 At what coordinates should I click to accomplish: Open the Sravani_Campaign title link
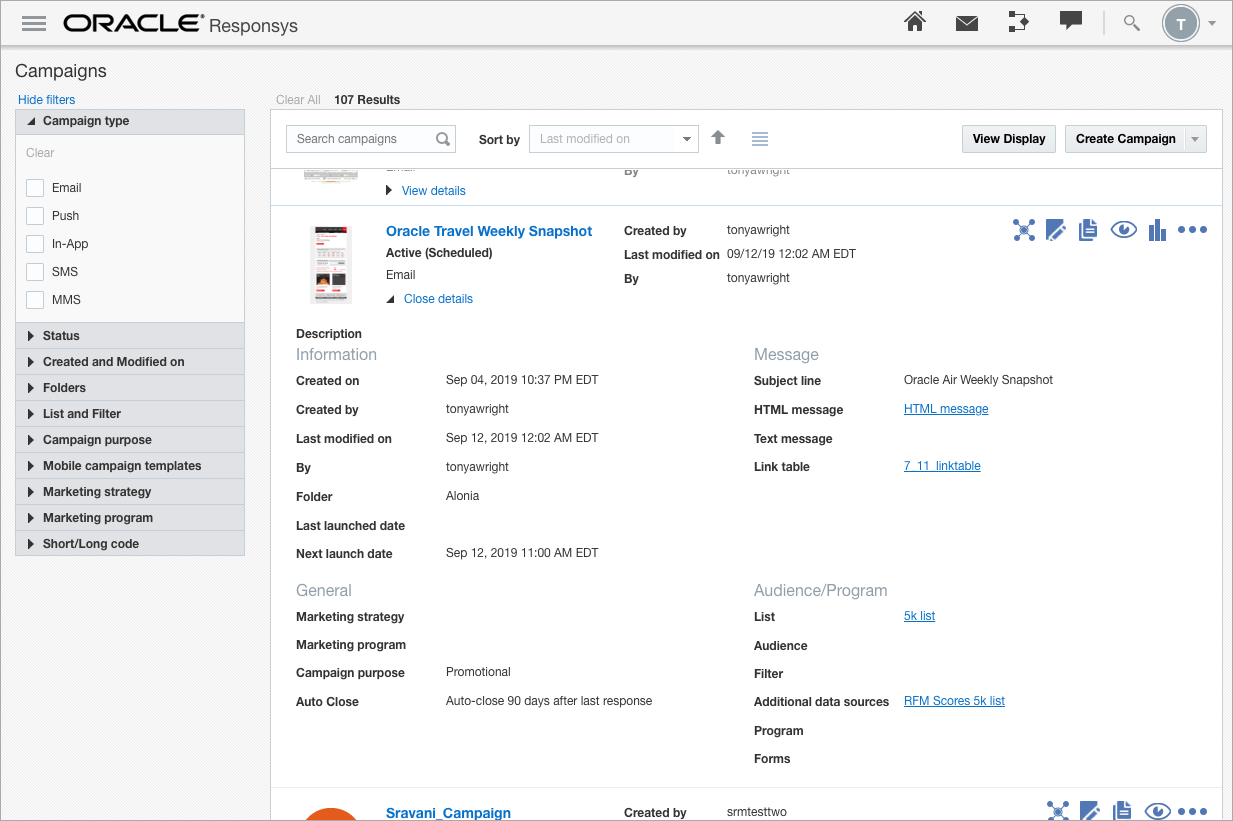coord(448,813)
